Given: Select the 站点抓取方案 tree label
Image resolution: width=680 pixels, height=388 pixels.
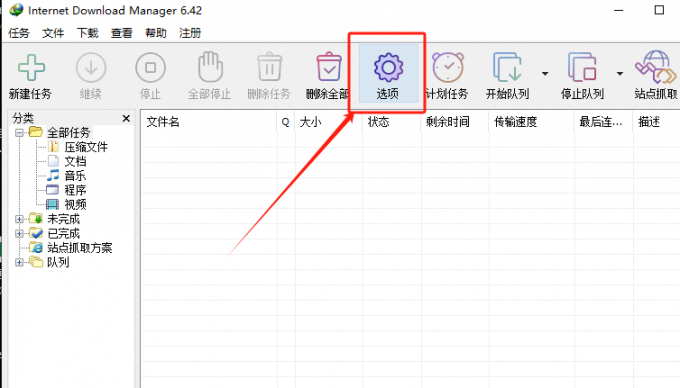Looking at the screenshot, I should tap(80, 248).
